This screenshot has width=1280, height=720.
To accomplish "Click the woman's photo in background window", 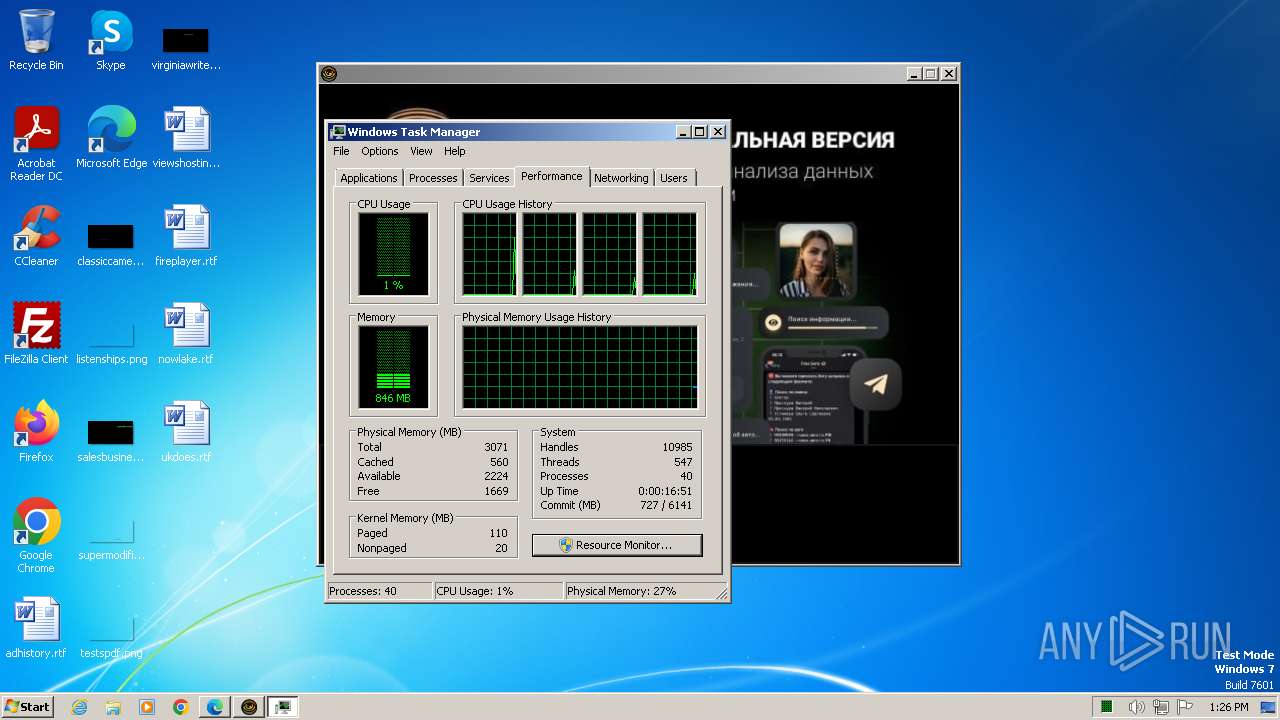I will point(816,260).
